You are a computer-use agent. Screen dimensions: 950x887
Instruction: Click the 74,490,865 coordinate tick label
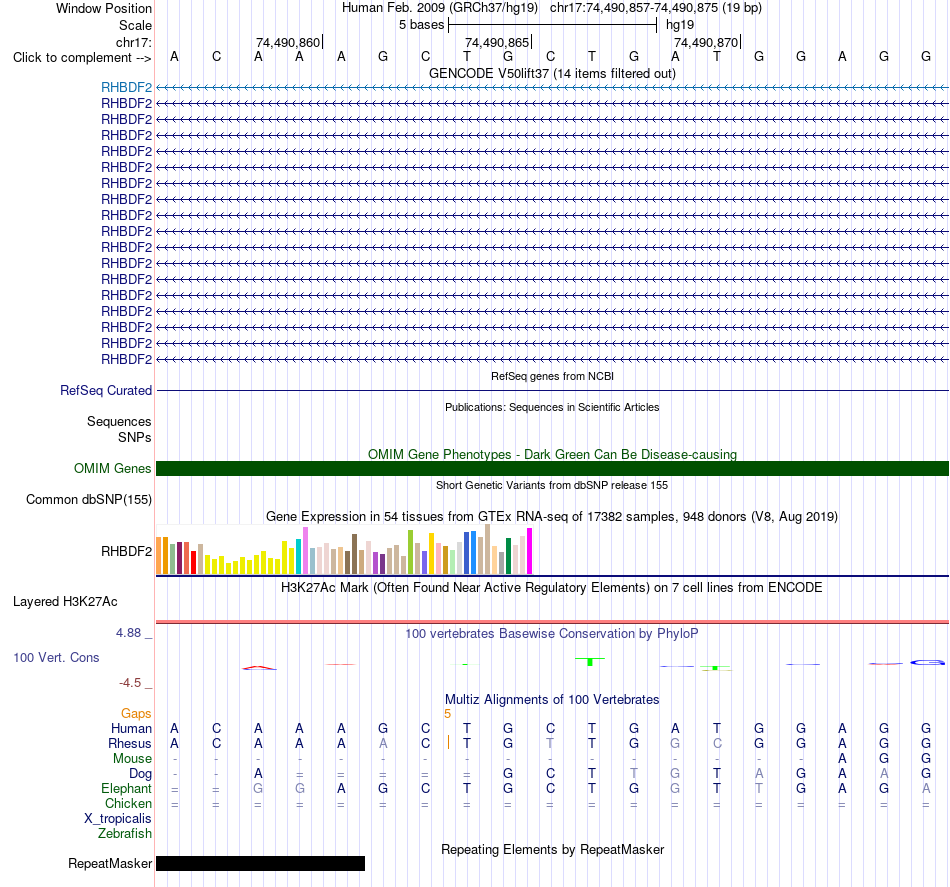(x=497, y=42)
